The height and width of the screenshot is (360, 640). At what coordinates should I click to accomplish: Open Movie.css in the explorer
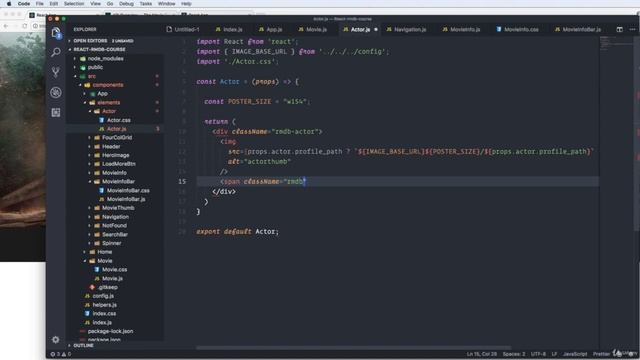pos(114,269)
